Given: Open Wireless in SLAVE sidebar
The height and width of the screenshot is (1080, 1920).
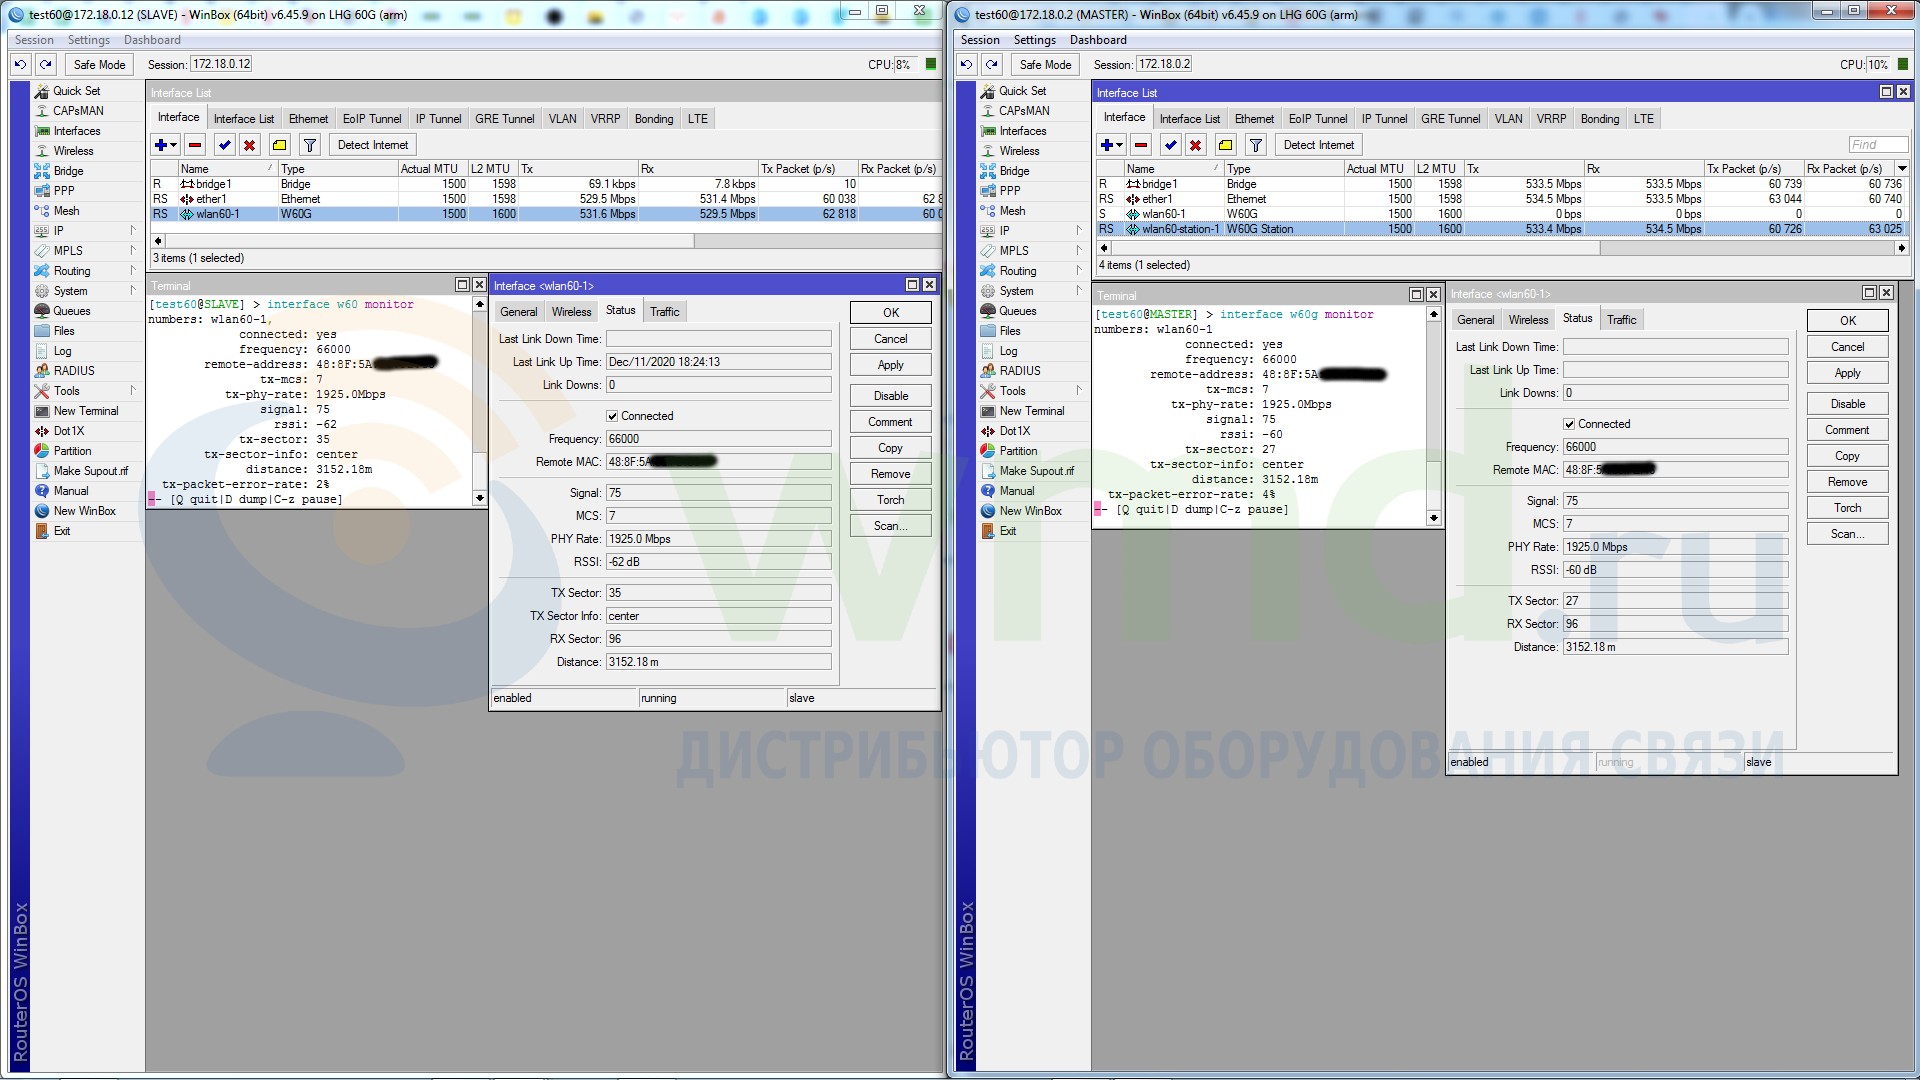Looking at the screenshot, I should [x=73, y=151].
